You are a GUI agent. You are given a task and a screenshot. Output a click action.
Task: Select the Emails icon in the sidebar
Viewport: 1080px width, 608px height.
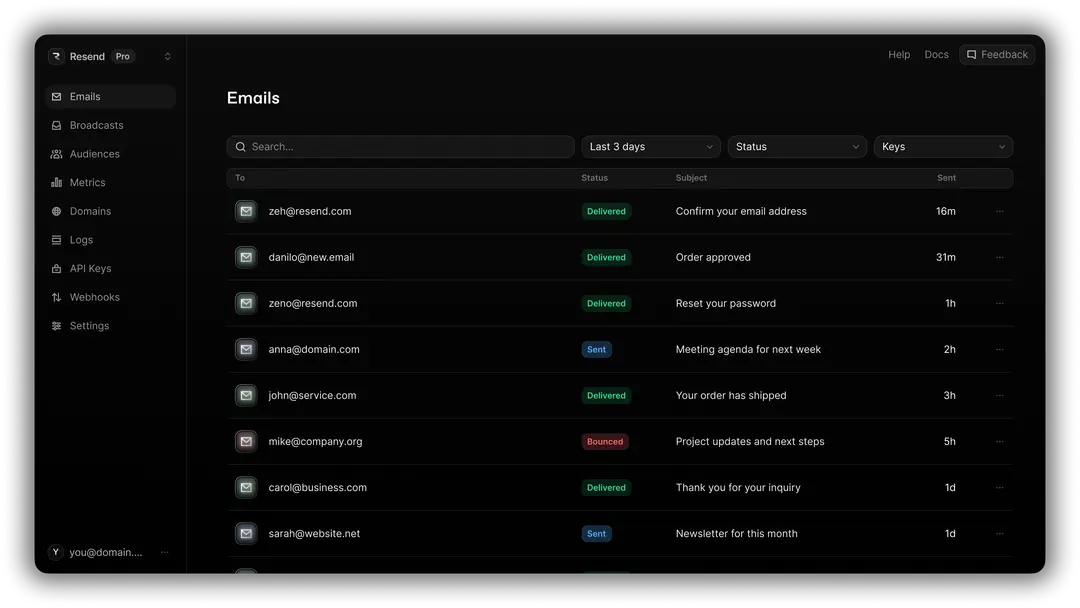coord(58,96)
